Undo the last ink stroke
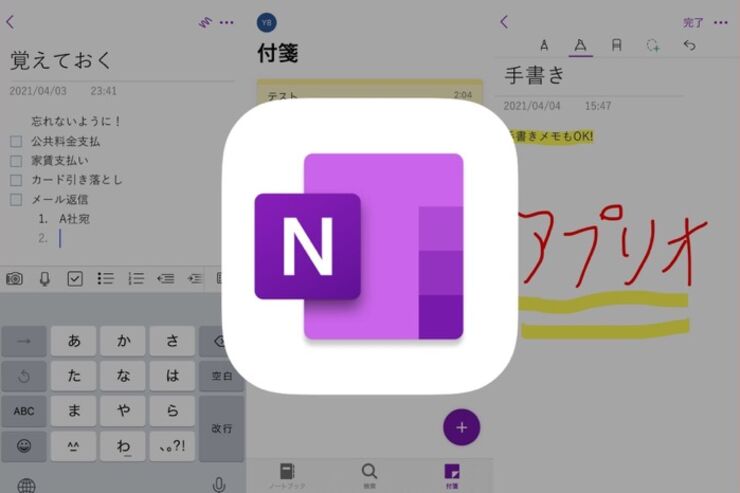 (690, 45)
